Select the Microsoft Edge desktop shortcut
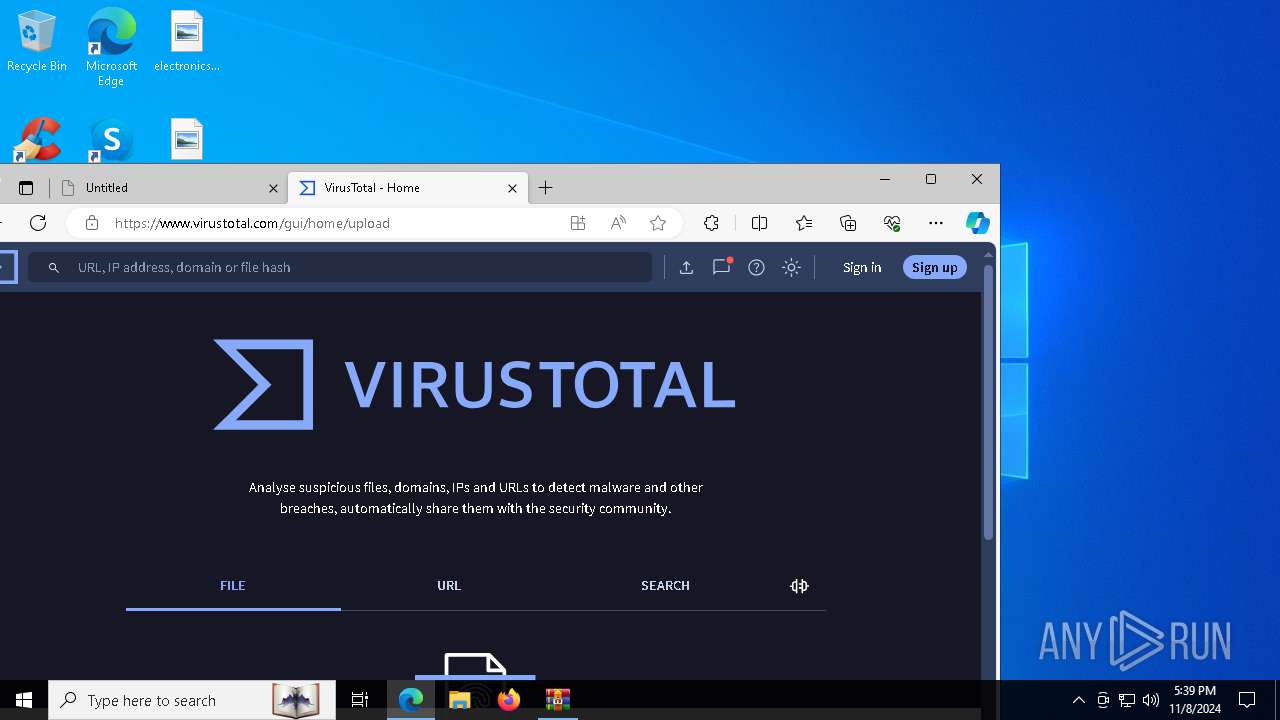 111,47
